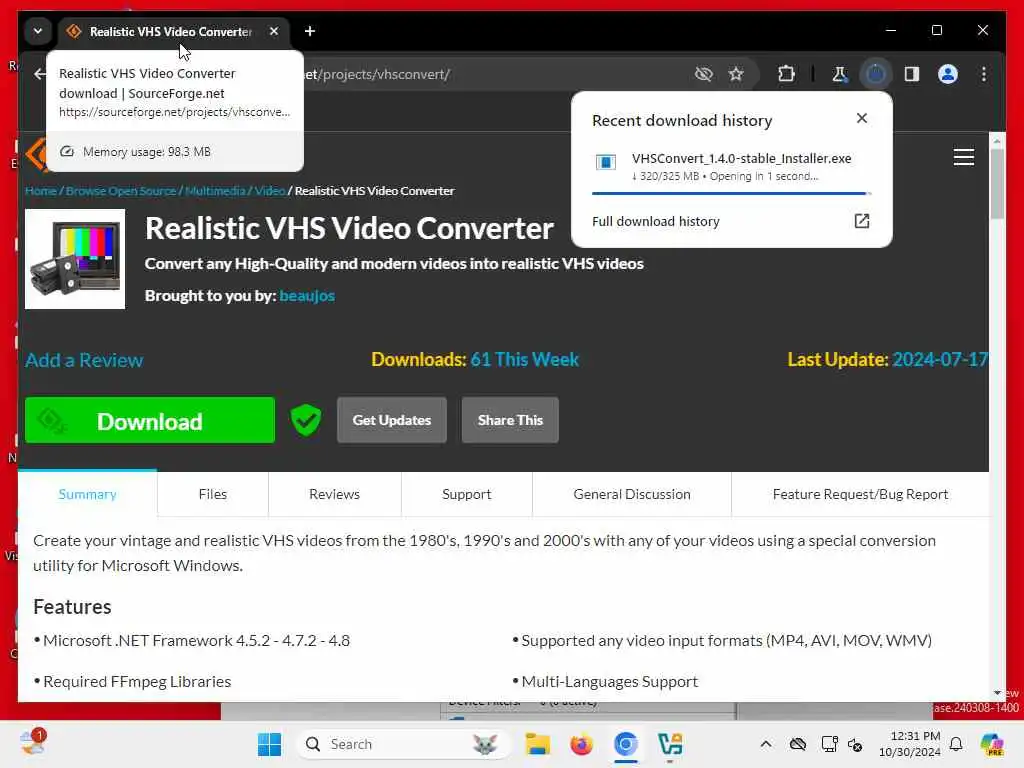Close the Realistic VHS Video Converter tab
This screenshot has width=1024, height=768.
click(x=274, y=31)
